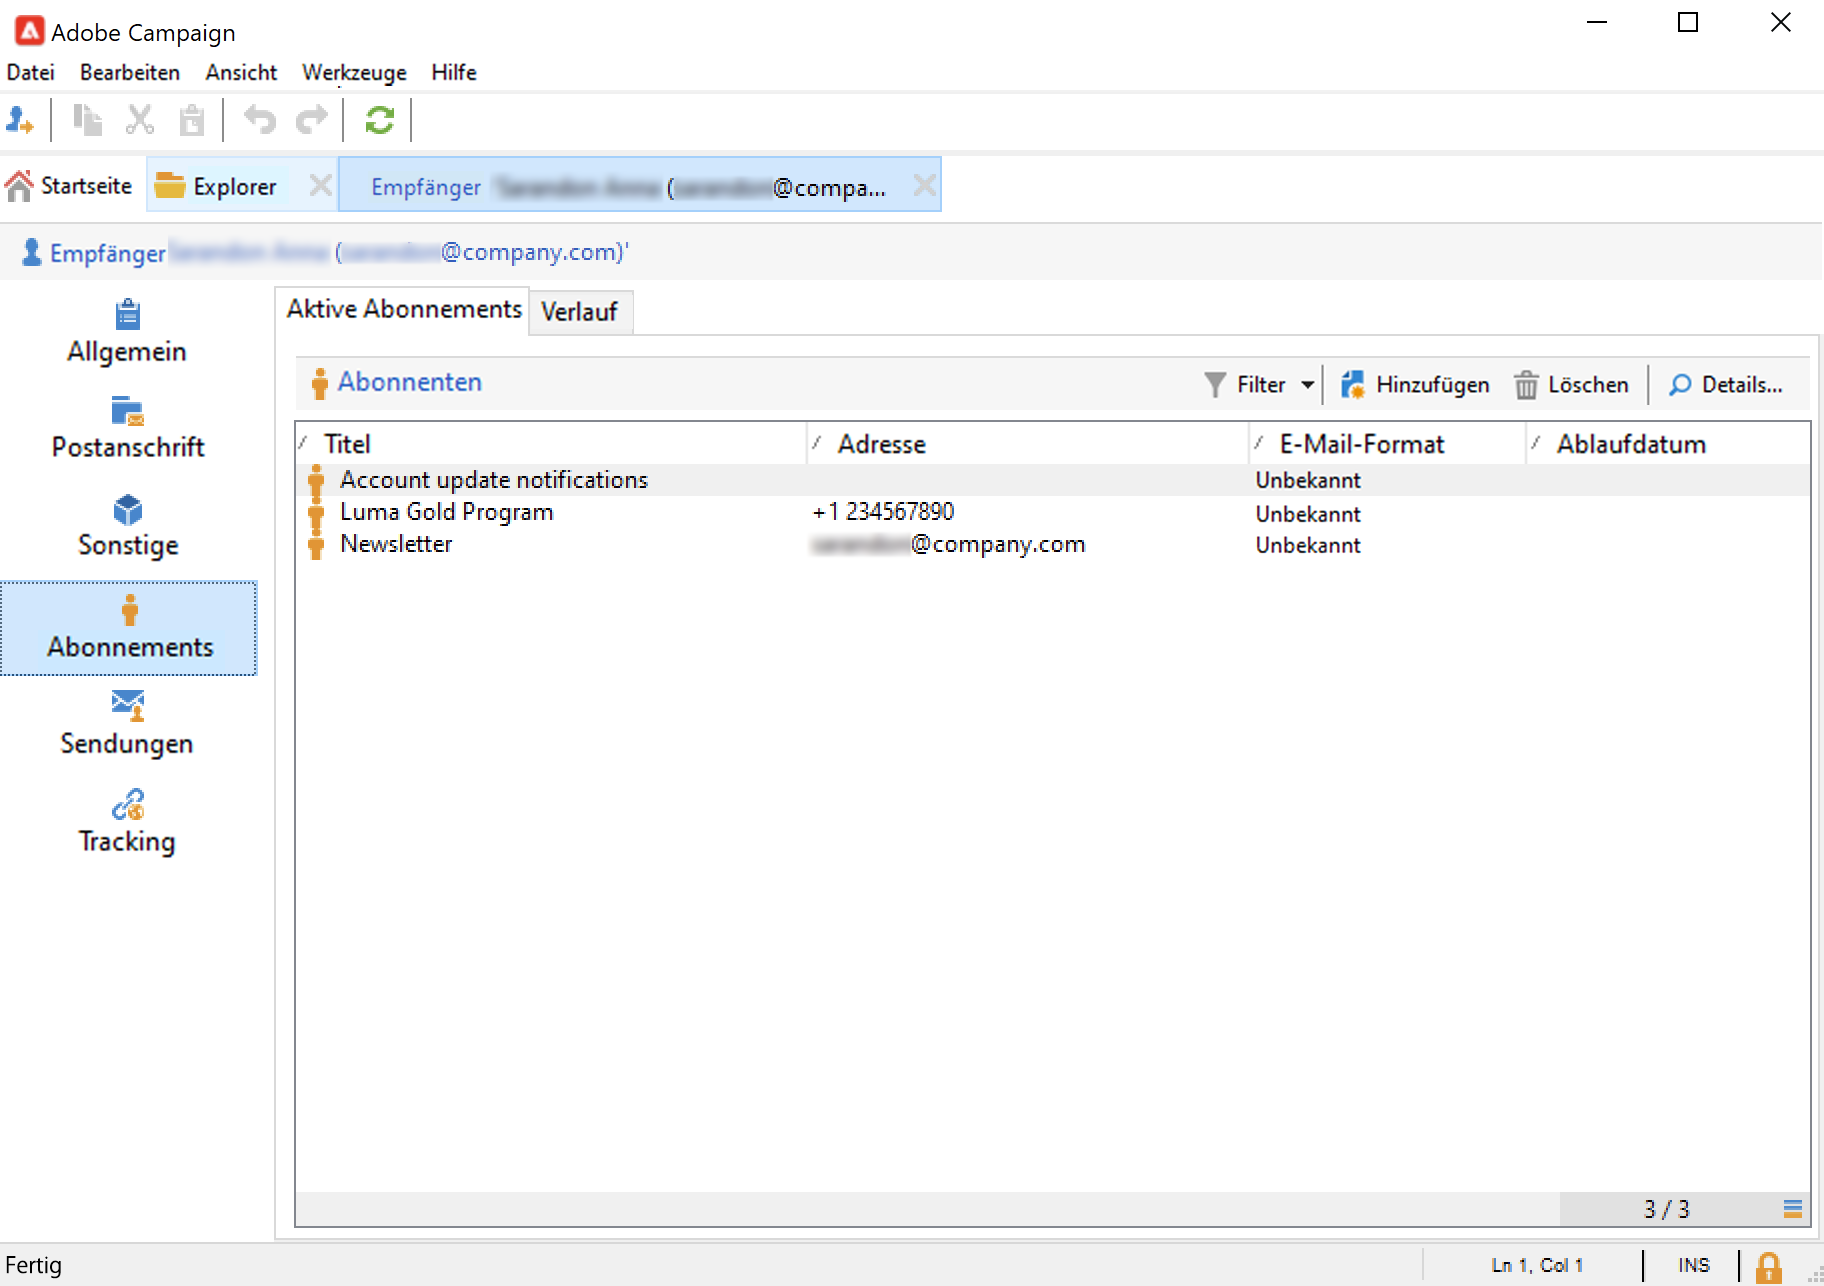Image resolution: width=1824 pixels, height=1286 pixels.
Task: Open the Postanschrift section icon
Action: [127, 411]
